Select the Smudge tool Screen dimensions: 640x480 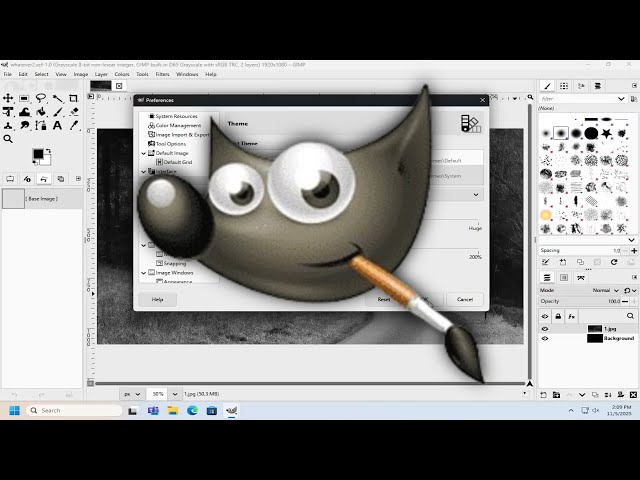tap(24, 125)
